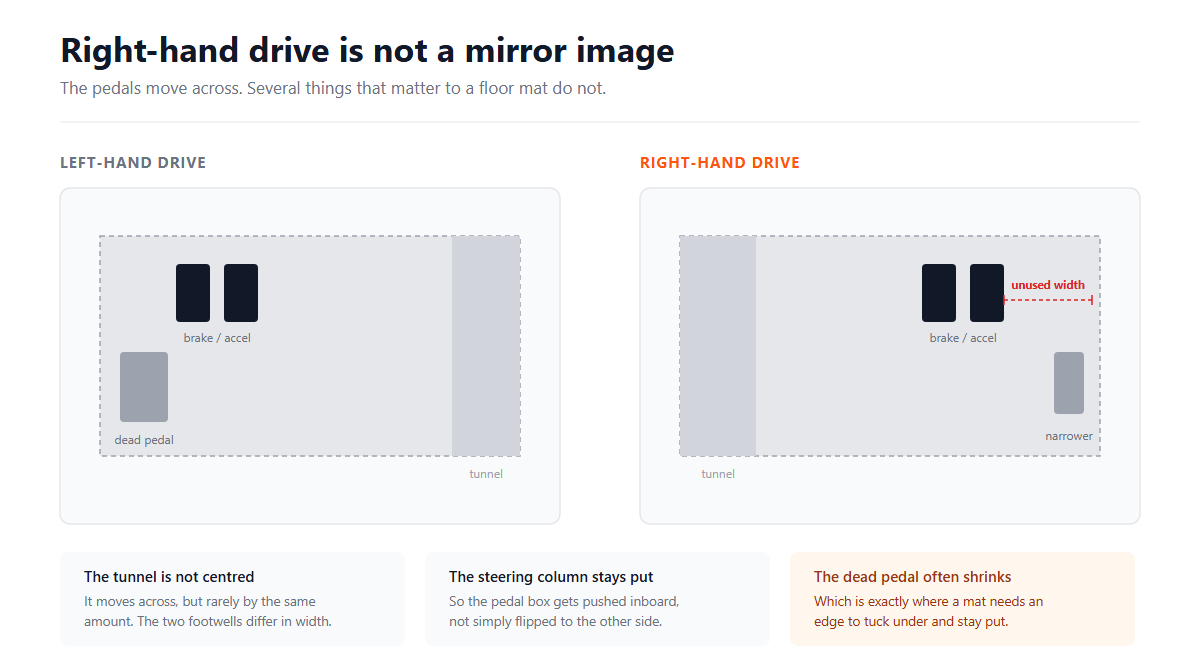Select the dead pedal block in the left-hand drive diagram
Screen dimensions: 1200x660
click(144, 387)
